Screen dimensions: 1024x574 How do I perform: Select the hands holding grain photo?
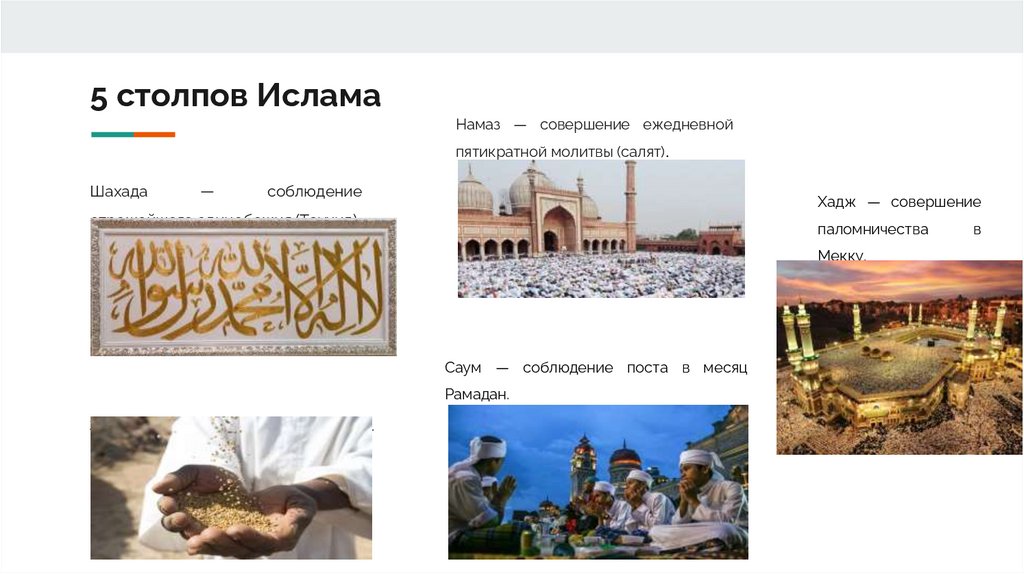pos(231,488)
